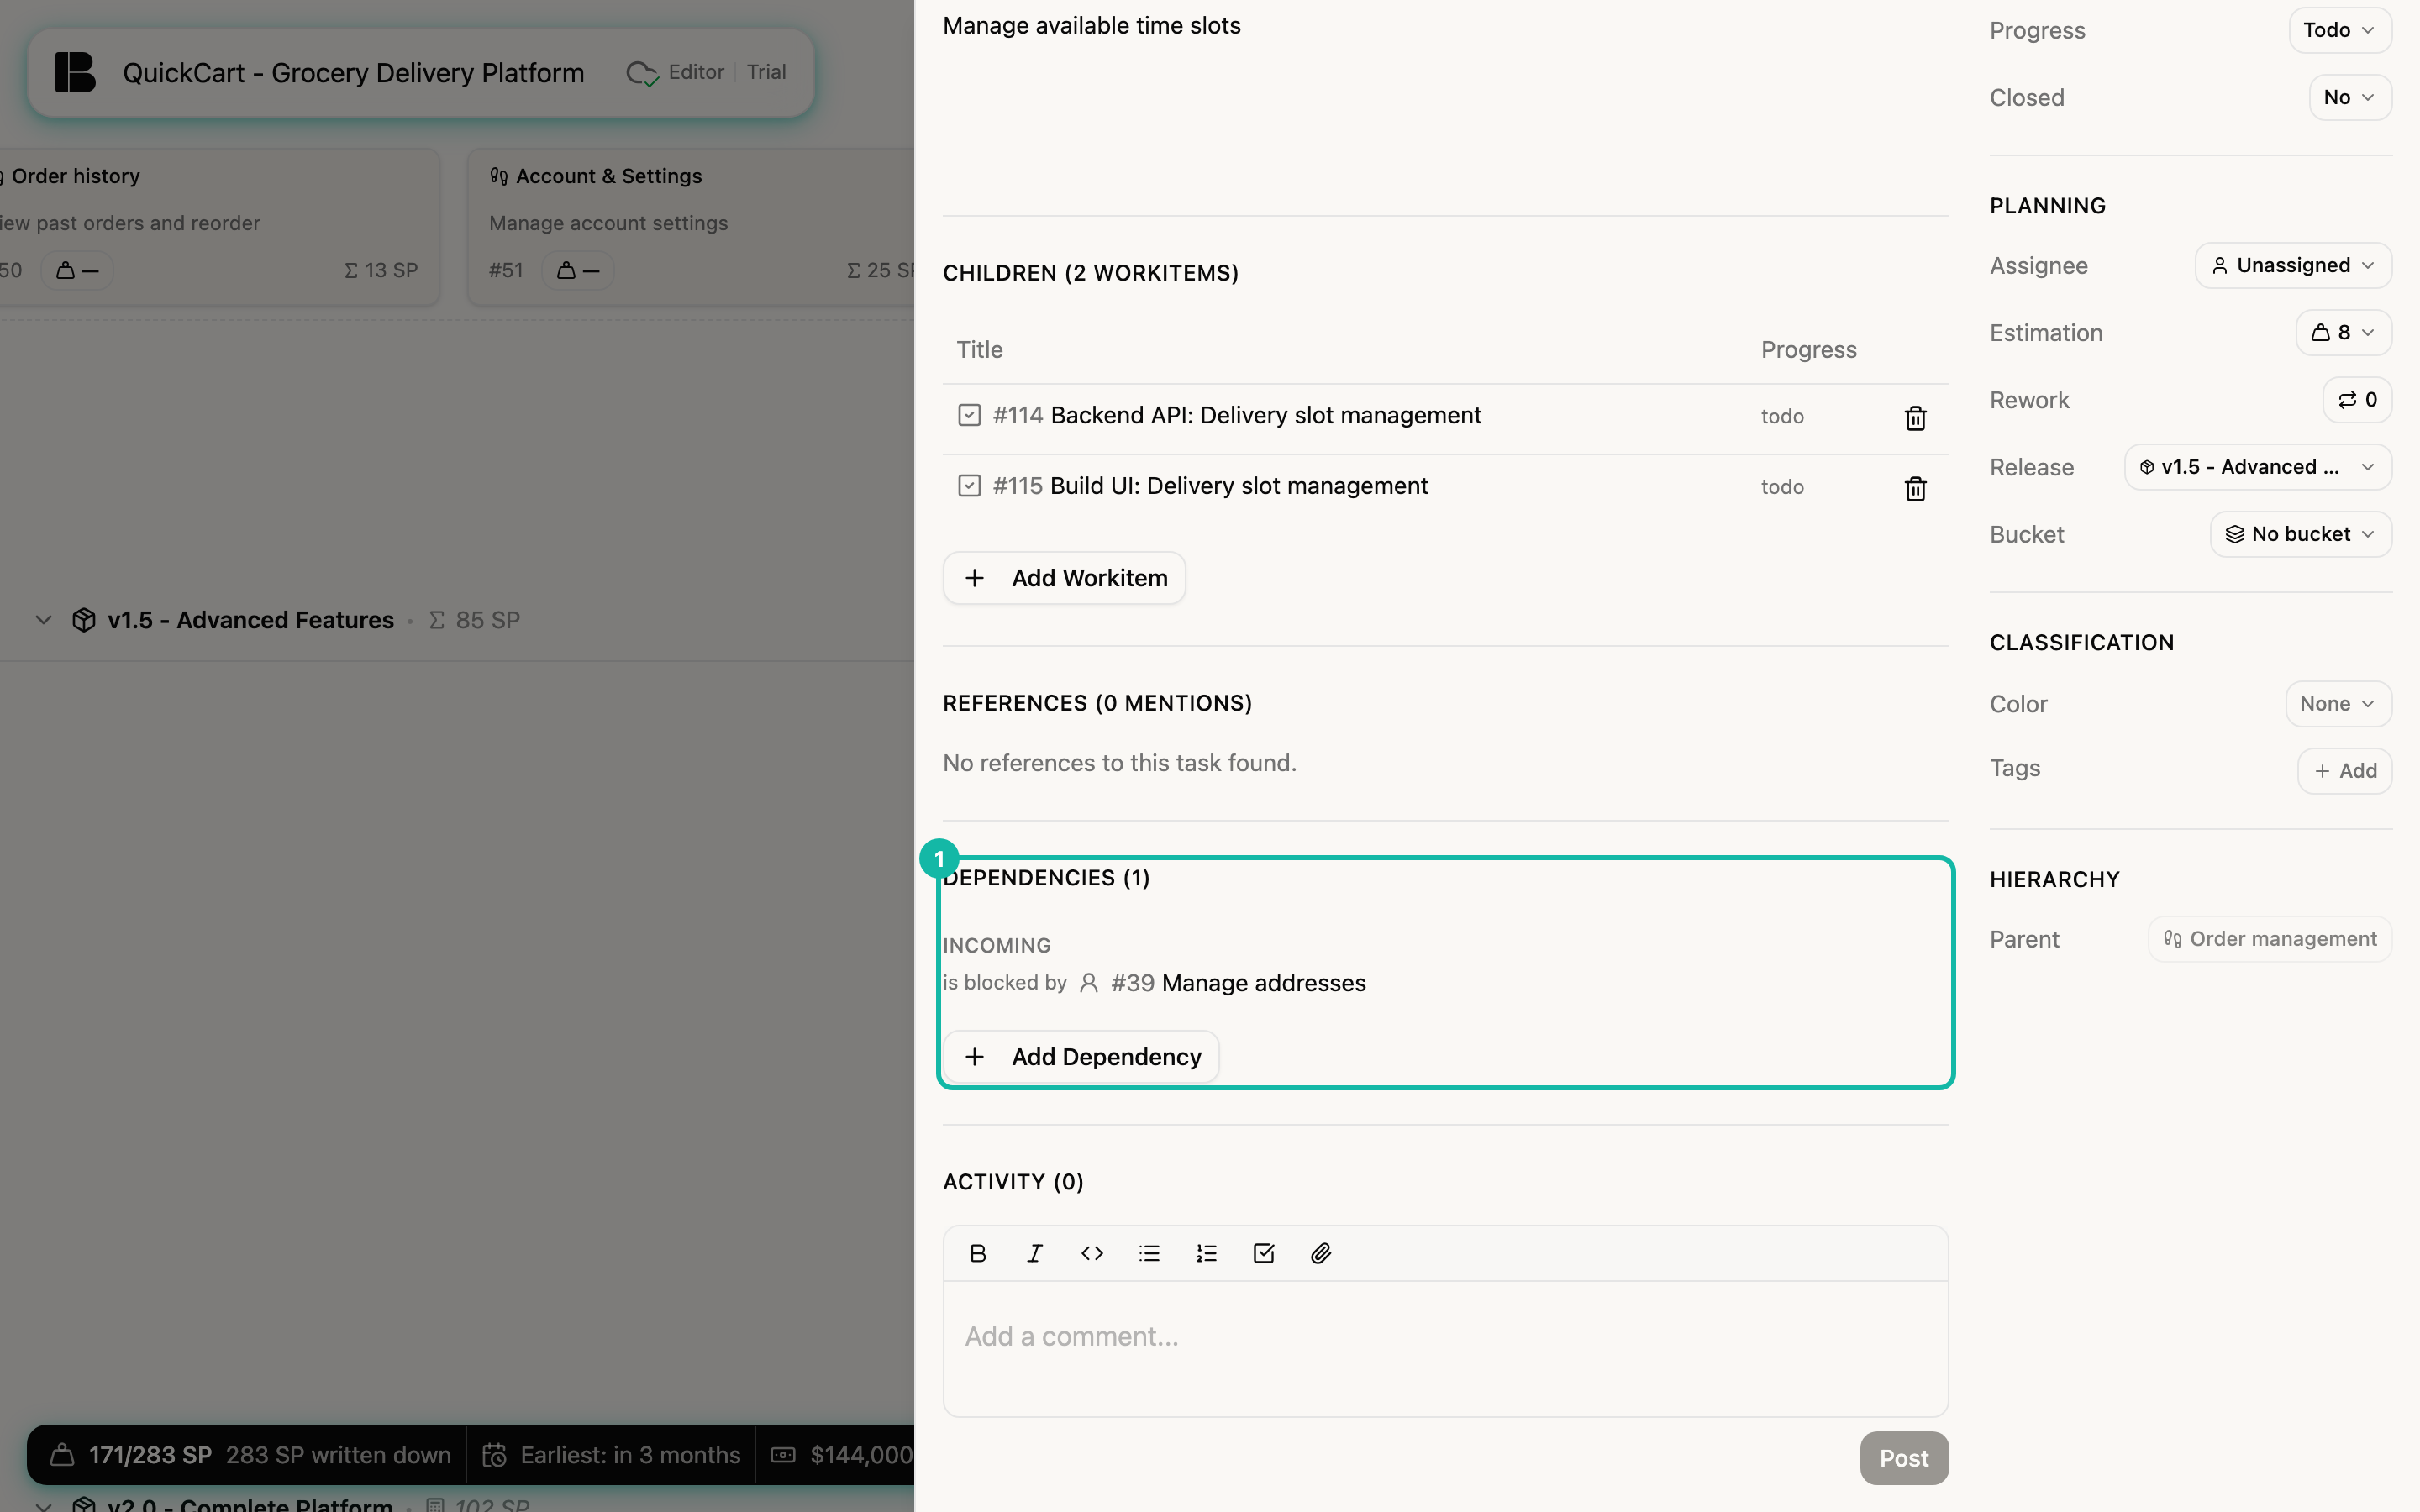
Task: Click the QuickCart app logo icon
Action: (x=75, y=72)
